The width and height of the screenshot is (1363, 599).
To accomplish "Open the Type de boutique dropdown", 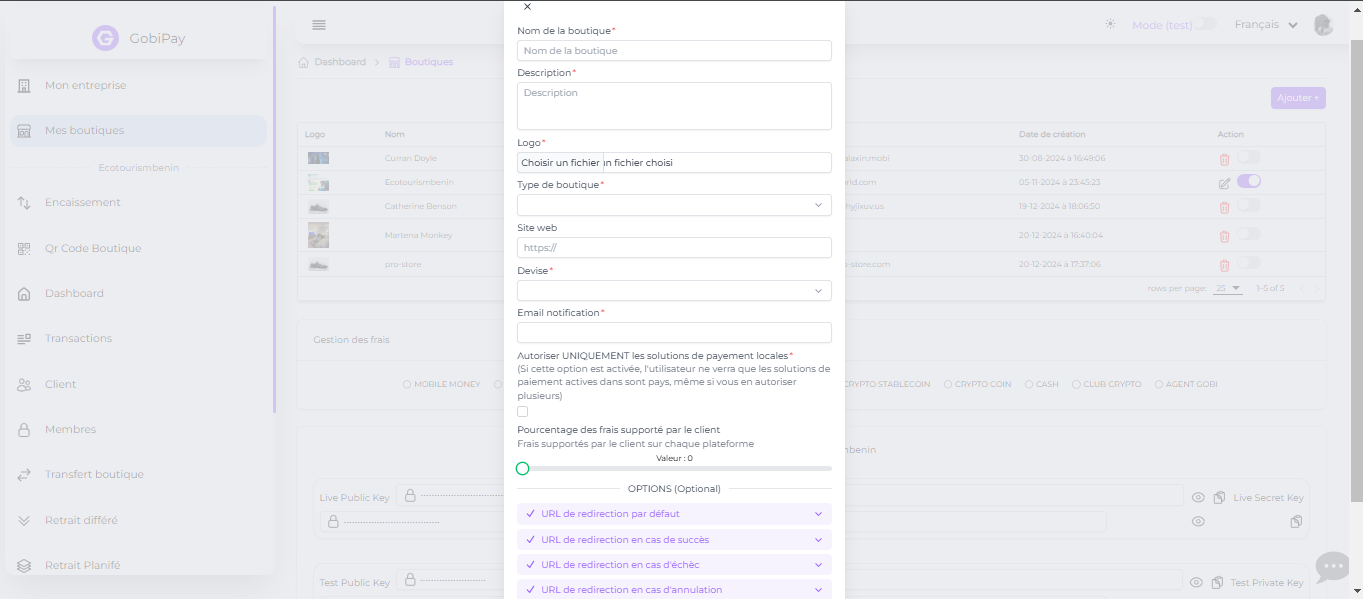I will (x=674, y=205).
